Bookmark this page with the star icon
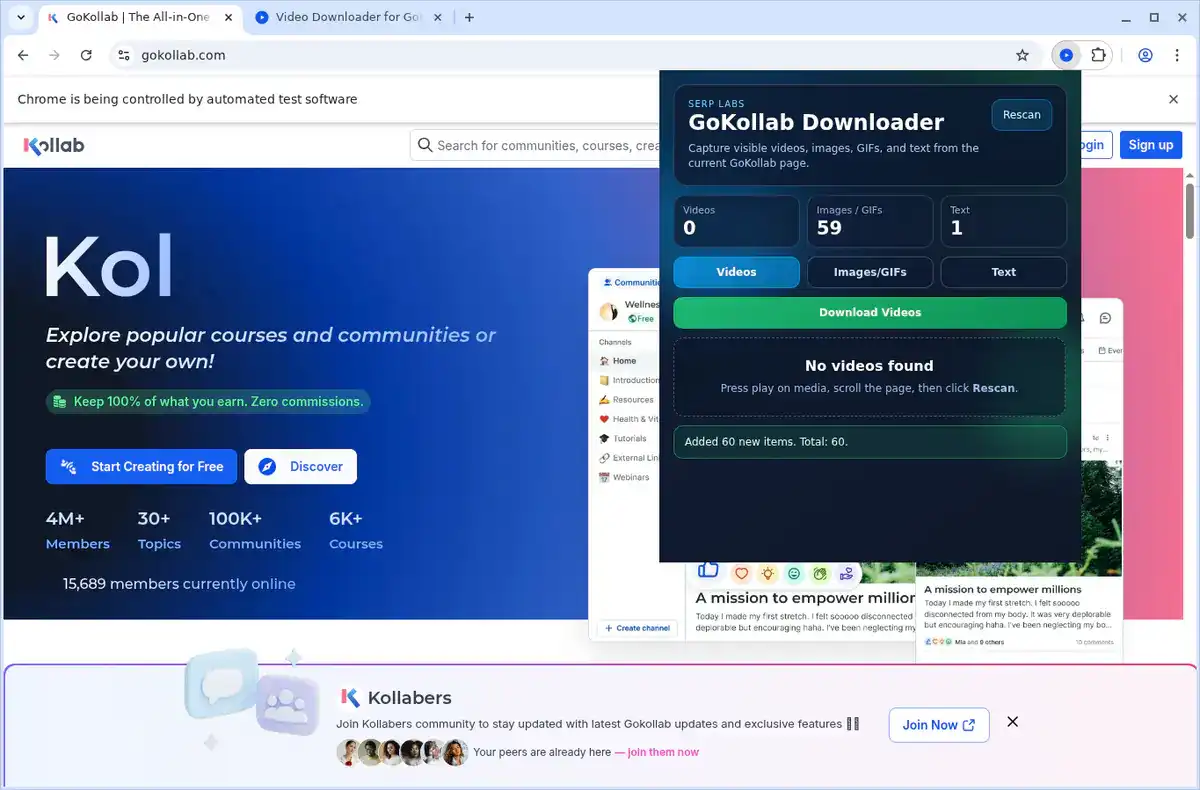 point(1022,56)
